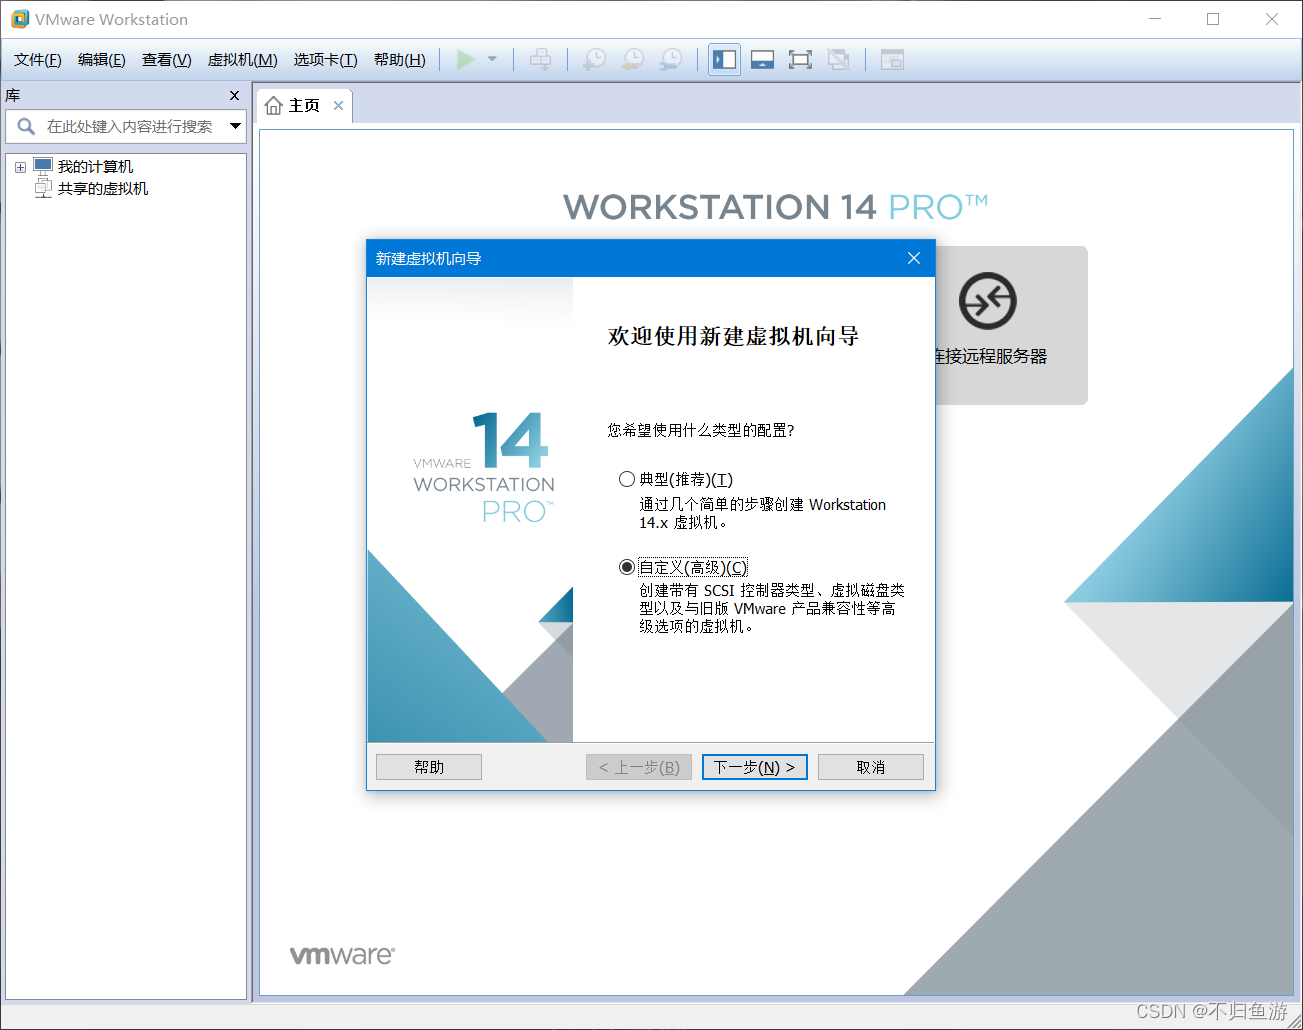Screen dimensions: 1303x1030
Task: Maximize the VMware Workstation window
Action: (x=1213, y=19)
